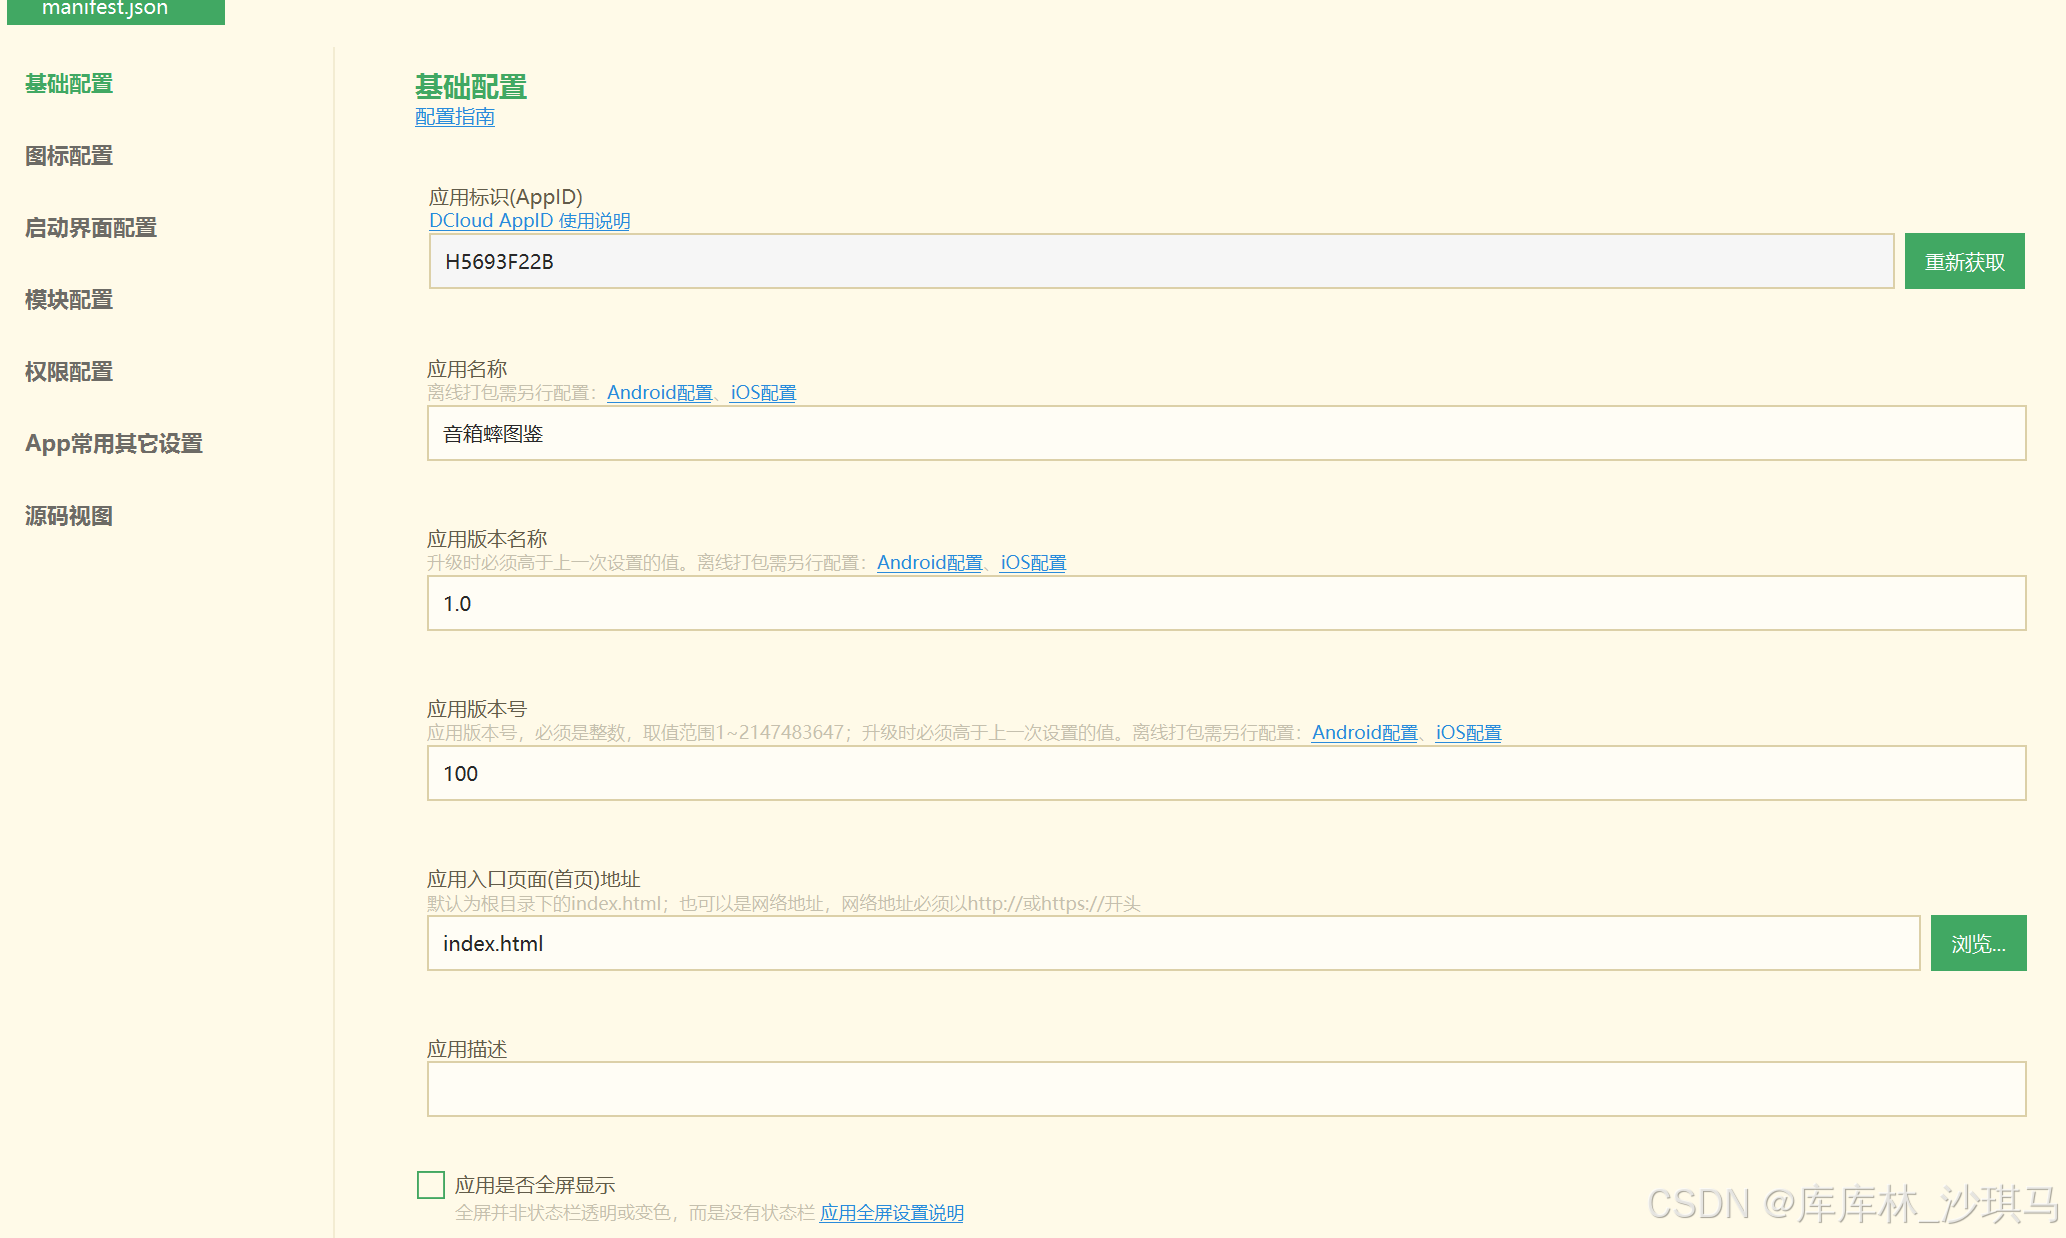Focus the 应用版本名称 field containing 1.0
The height and width of the screenshot is (1238, 2066).
pos(1226,604)
